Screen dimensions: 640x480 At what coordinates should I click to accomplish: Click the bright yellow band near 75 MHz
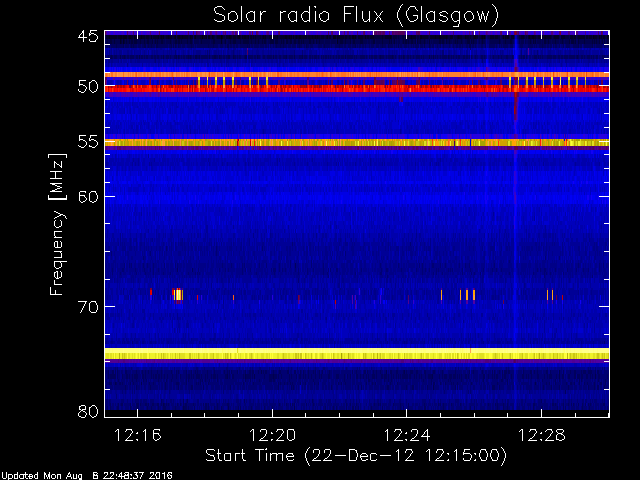click(357, 354)
